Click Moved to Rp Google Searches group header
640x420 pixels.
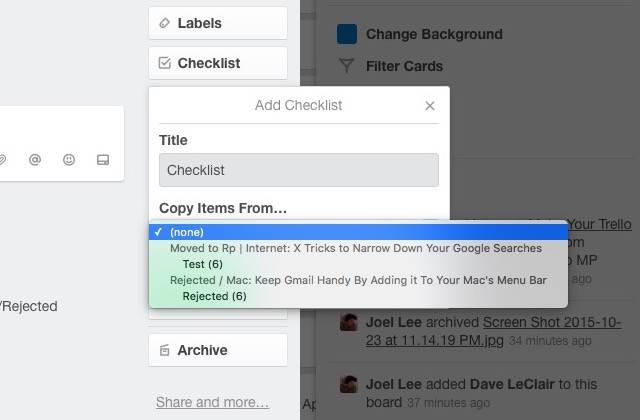point(356,248)
